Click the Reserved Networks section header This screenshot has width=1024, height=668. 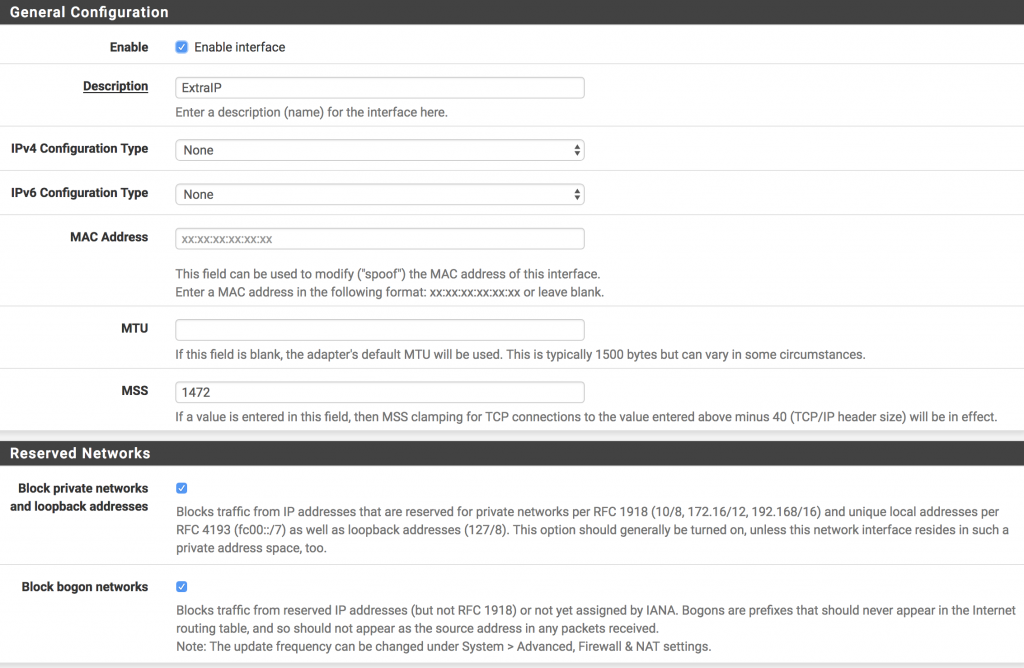pyautogui.click(x=512, y=453)
